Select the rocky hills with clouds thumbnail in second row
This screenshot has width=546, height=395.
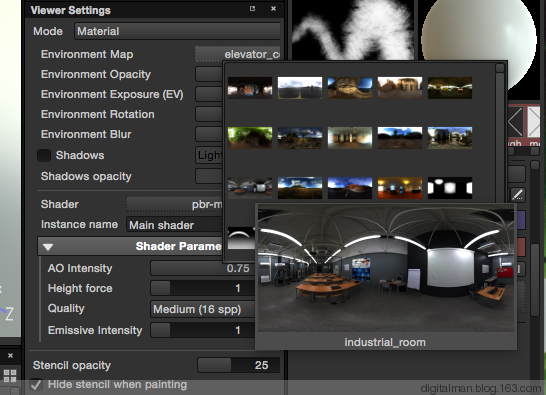click(300, 138)
